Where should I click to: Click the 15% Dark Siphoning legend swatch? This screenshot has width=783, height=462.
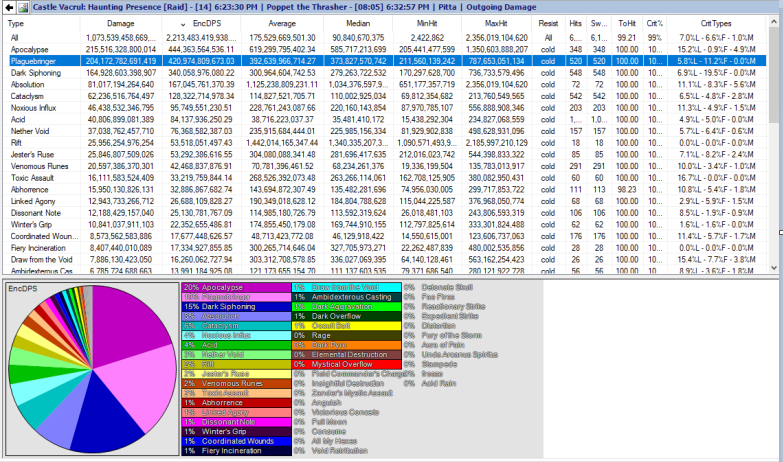click(237, 307)
